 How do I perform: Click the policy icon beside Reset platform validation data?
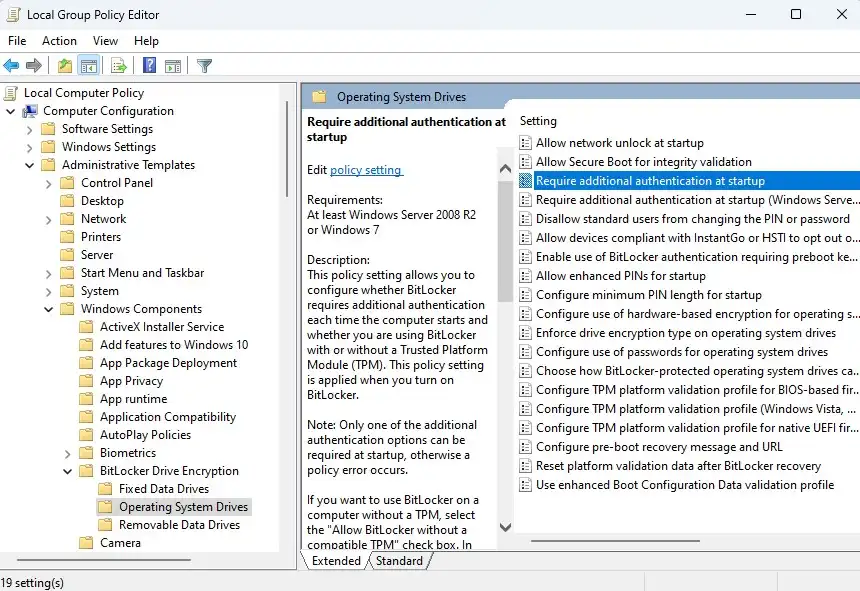click(525, 466)
